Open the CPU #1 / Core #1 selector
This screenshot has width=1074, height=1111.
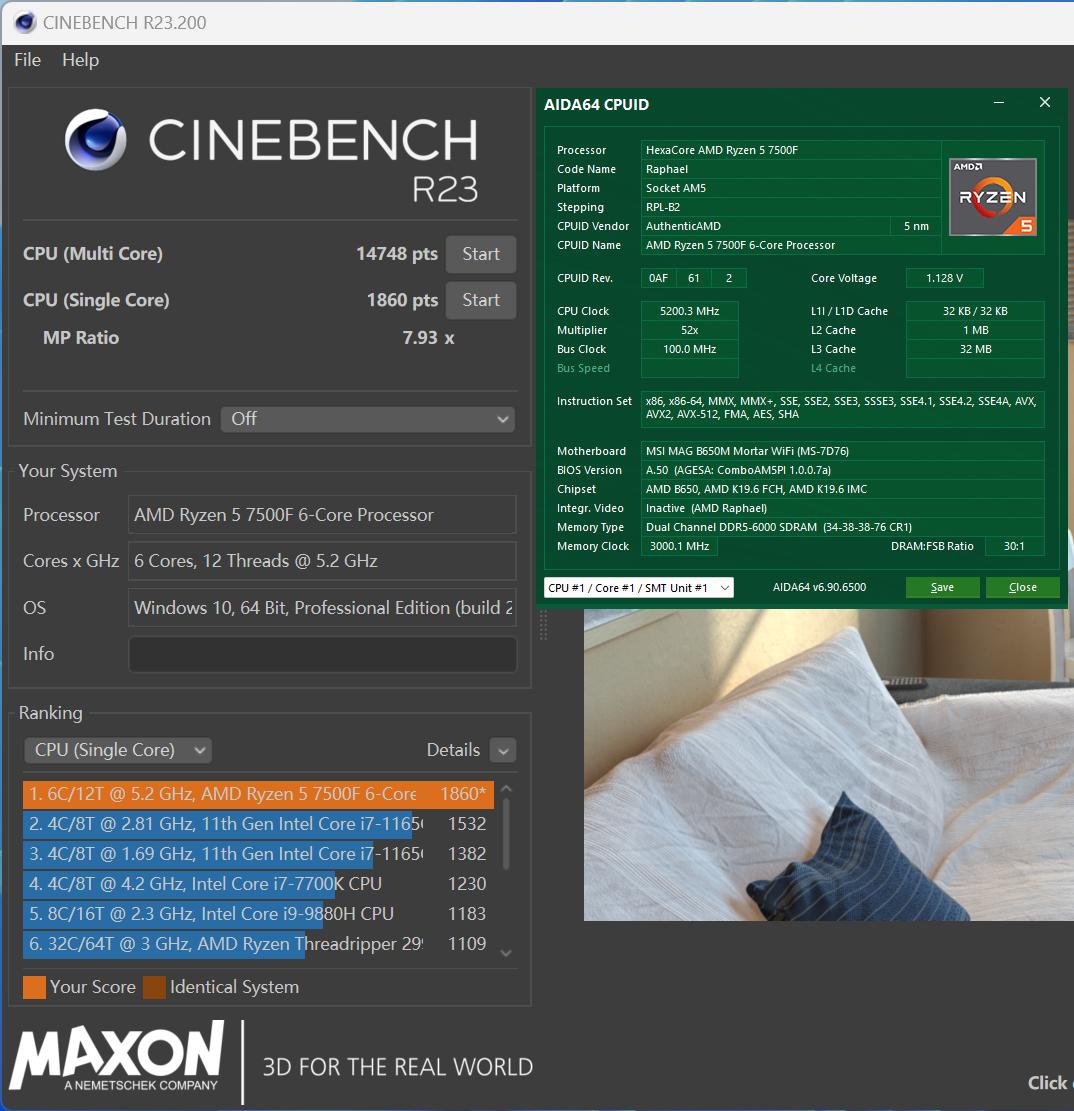(x=638, y=587)
